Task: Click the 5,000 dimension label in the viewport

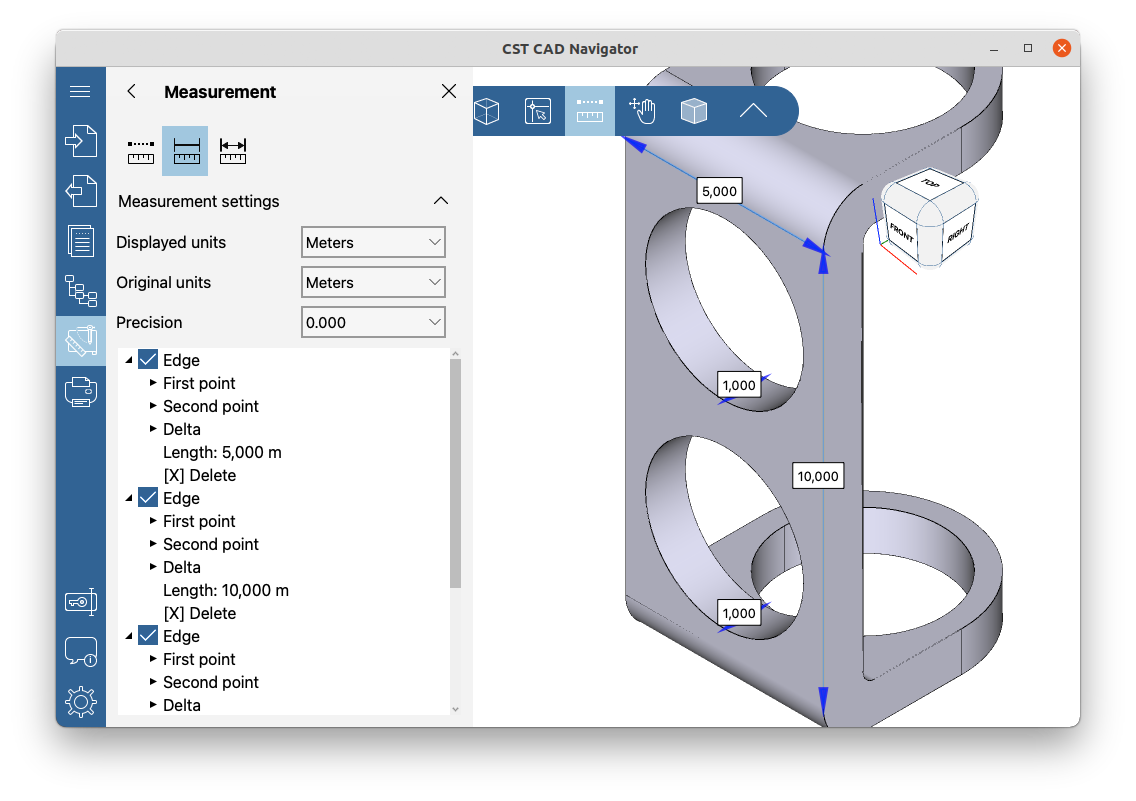Action: (x=719, y=191)
